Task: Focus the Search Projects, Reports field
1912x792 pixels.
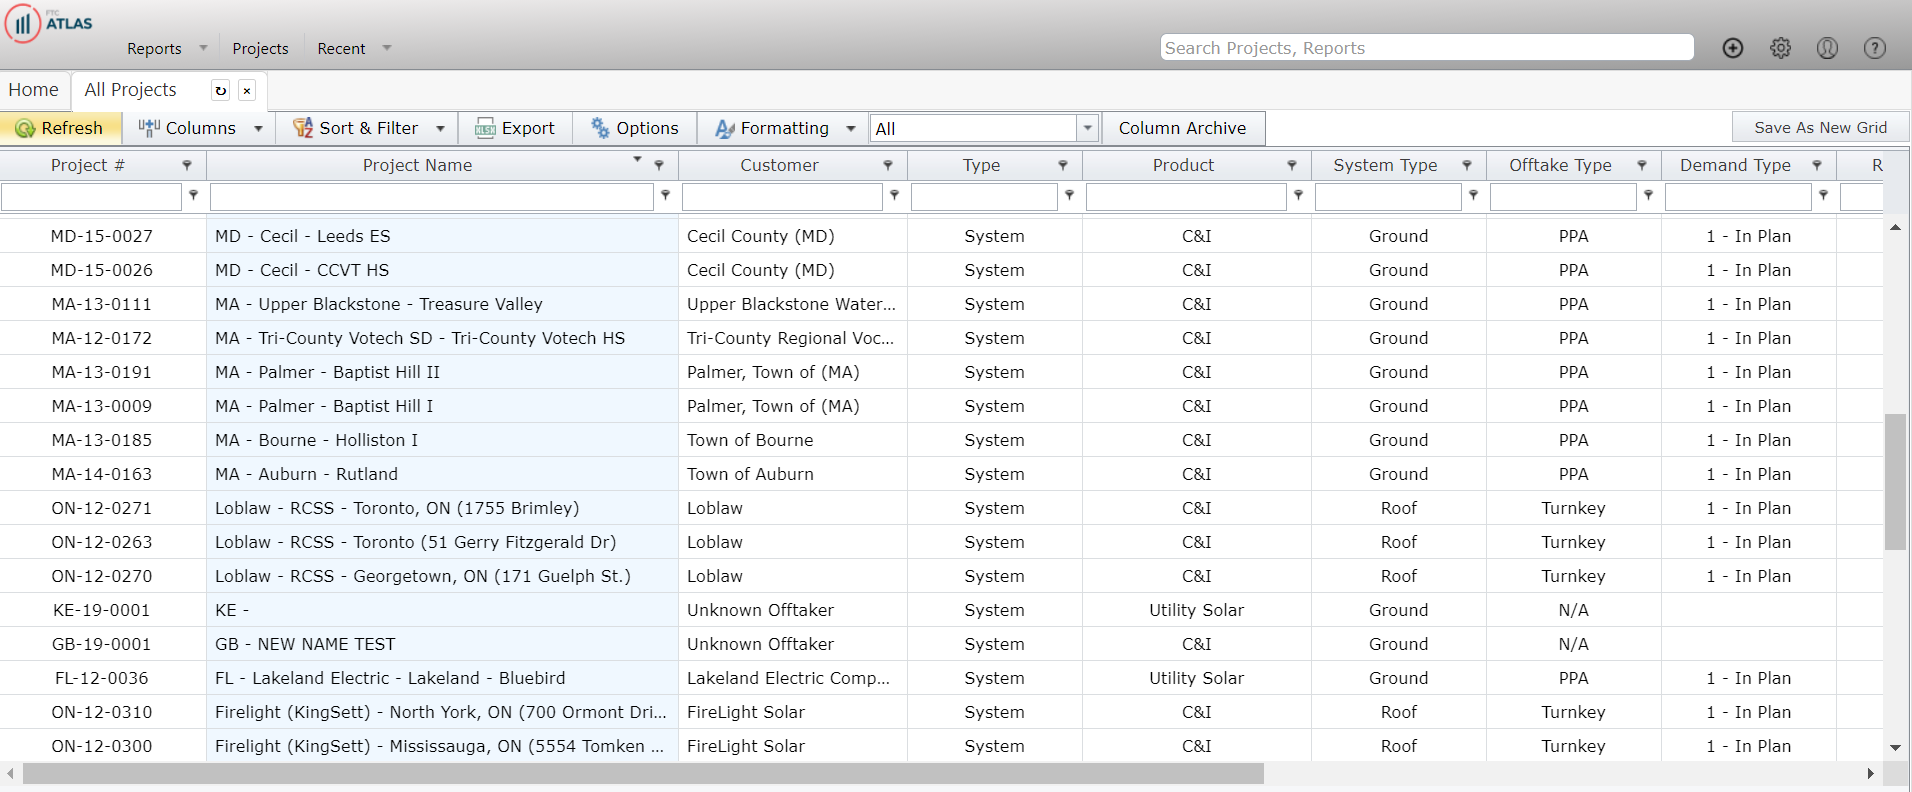Action: coord(1427,47)
